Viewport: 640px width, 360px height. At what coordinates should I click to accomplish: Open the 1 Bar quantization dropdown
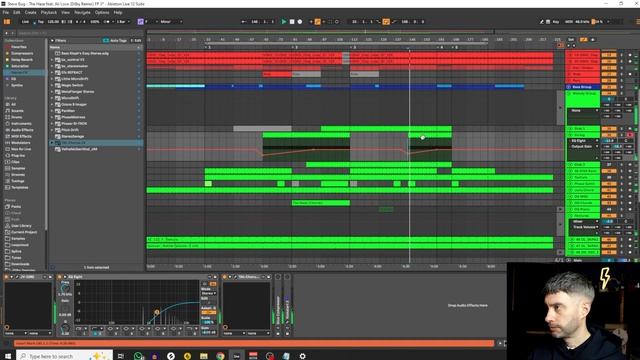(x=123, y=22)
